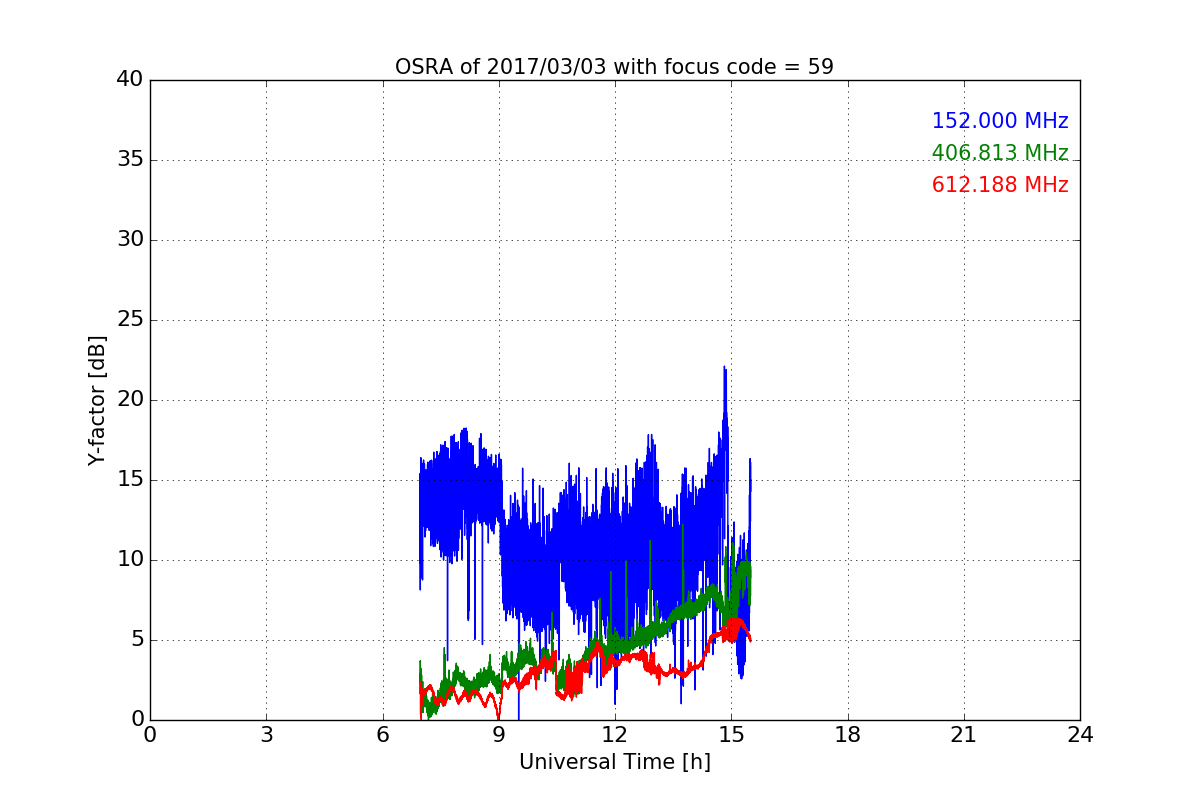
Task: Select the red 612.188 MHz legend label
Action: [x=1000, y=185]
